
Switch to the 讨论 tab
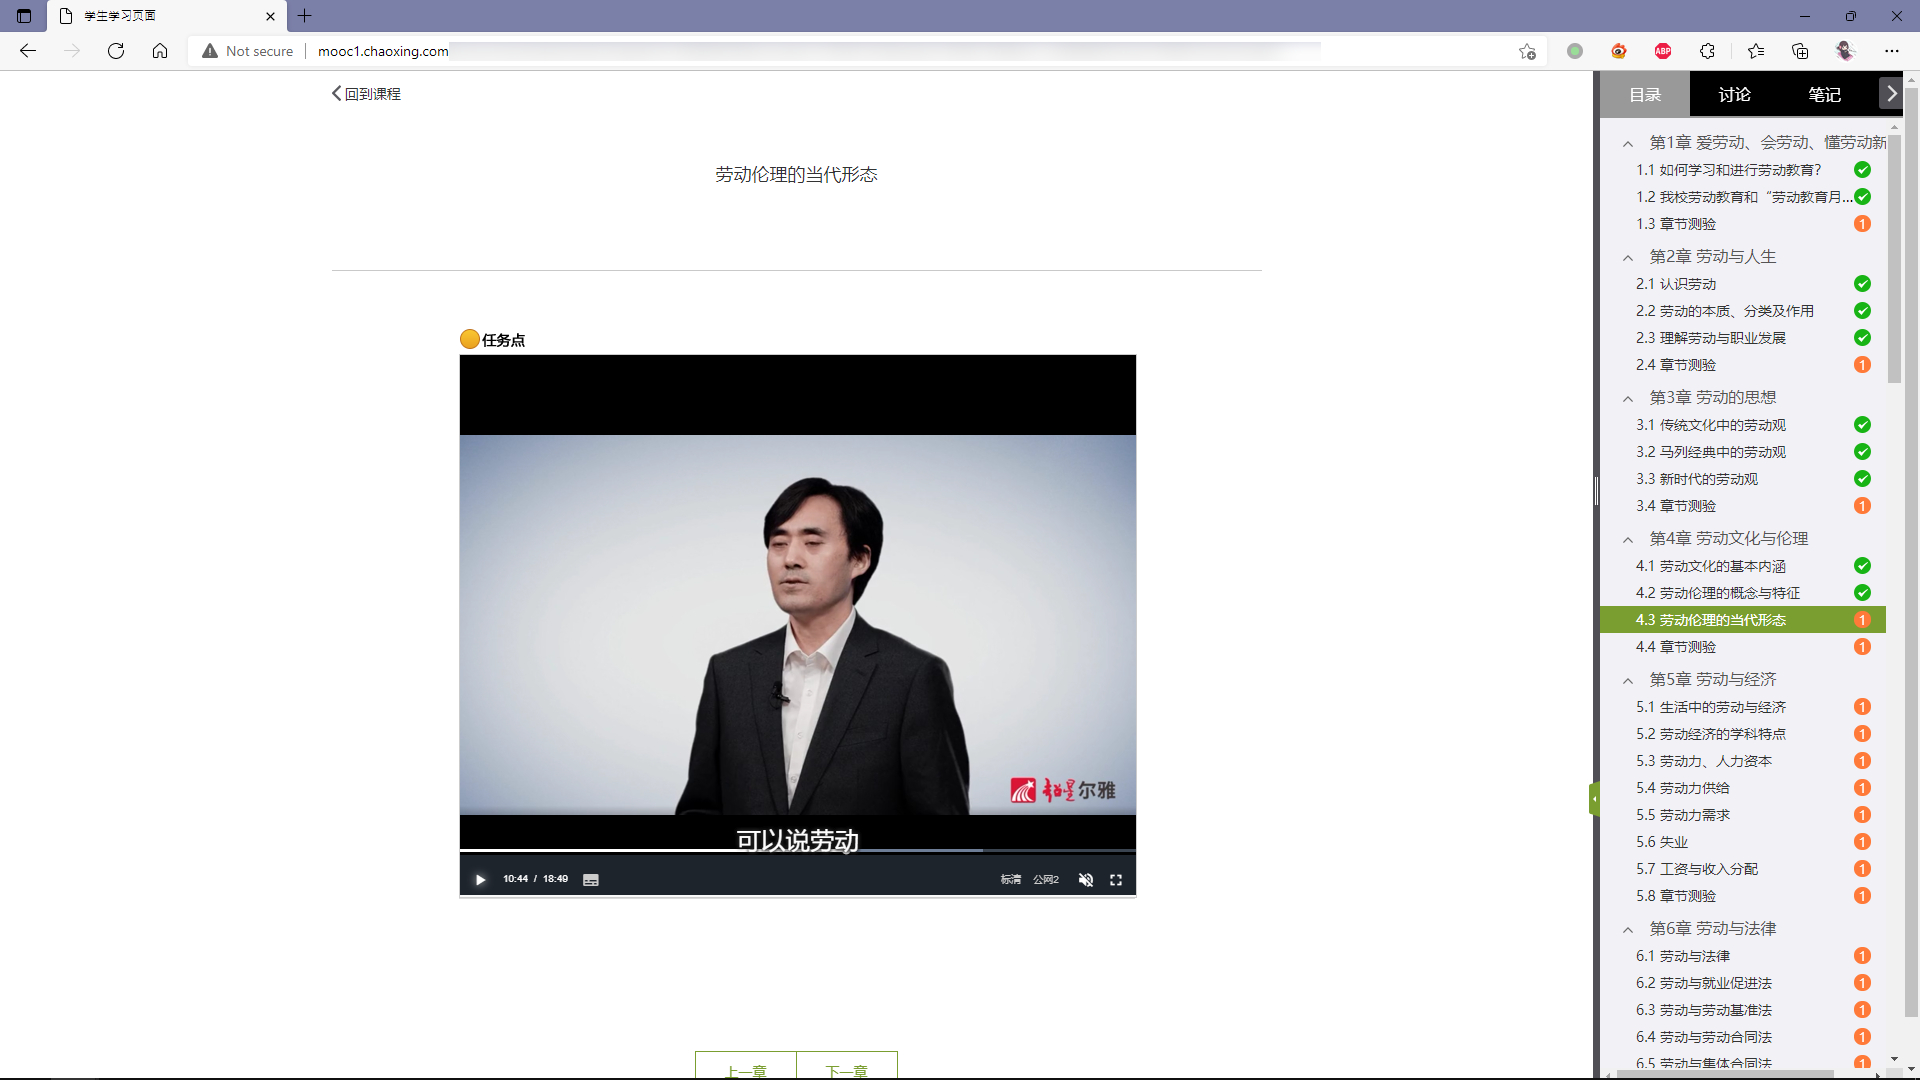pyautogui.click(x=1734, y=95)
